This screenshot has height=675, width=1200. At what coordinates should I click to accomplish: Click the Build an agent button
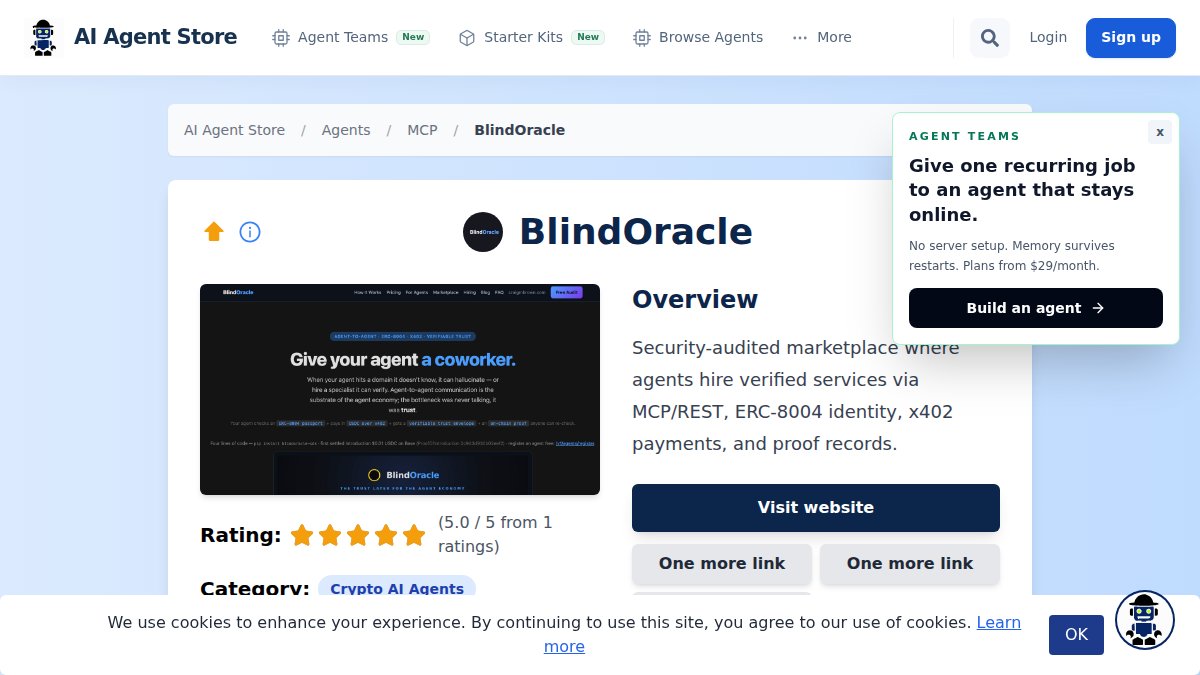point(1036,308)
